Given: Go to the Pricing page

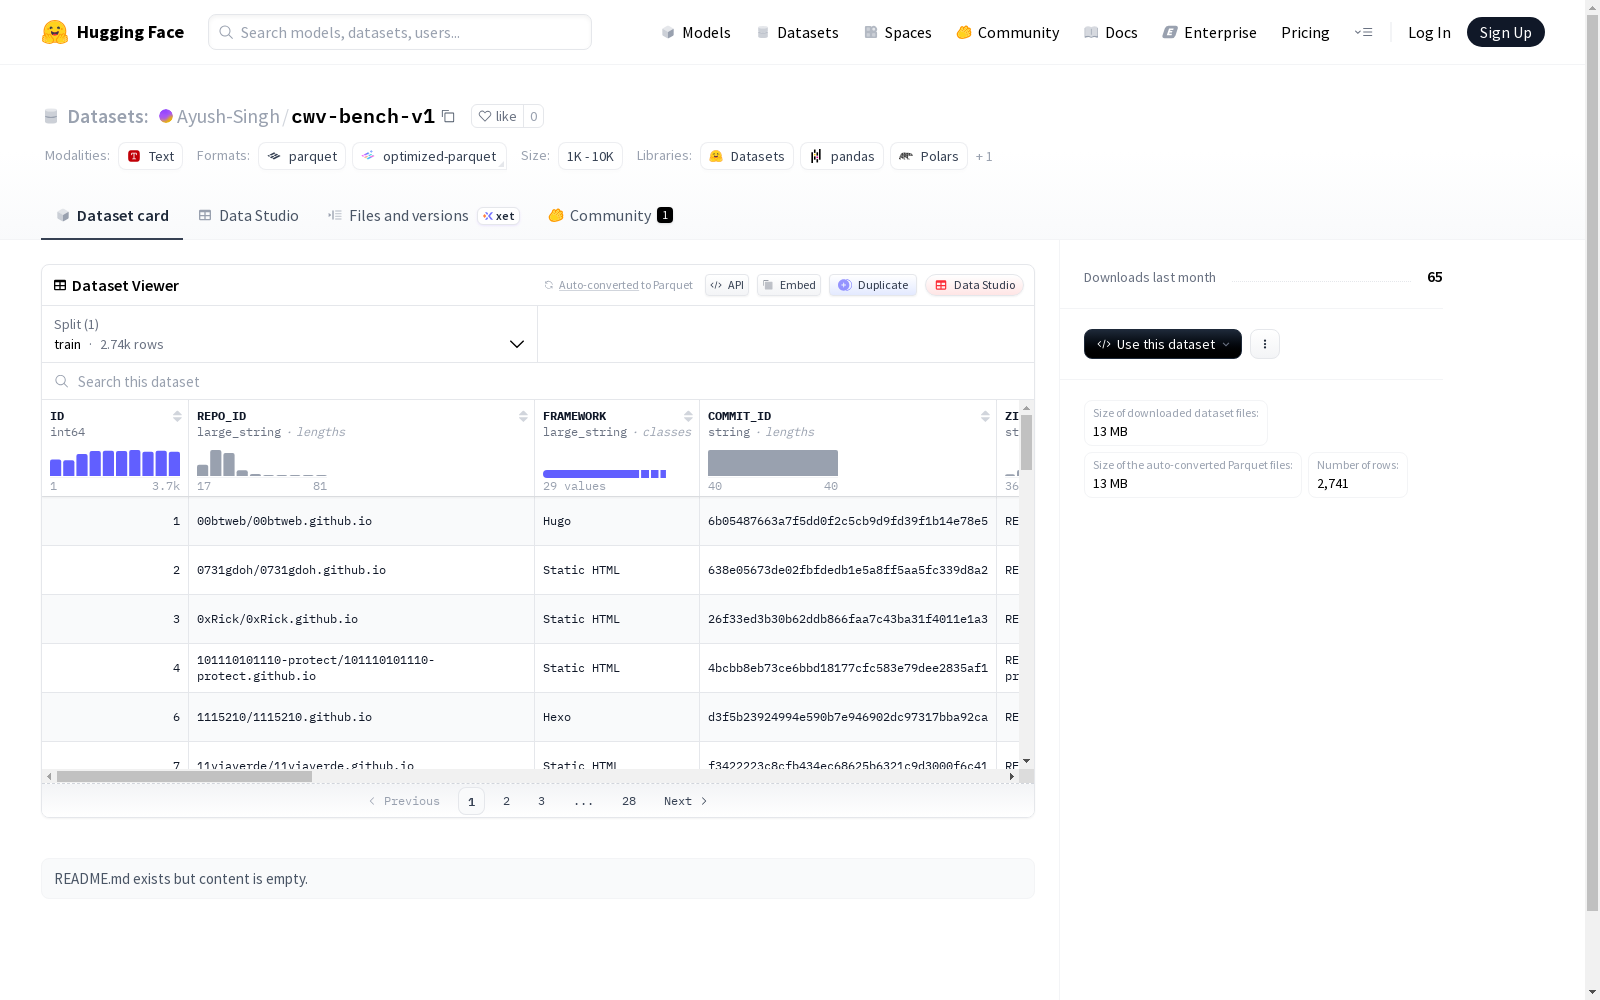Looking at the screenshot, I should 1305,32.
